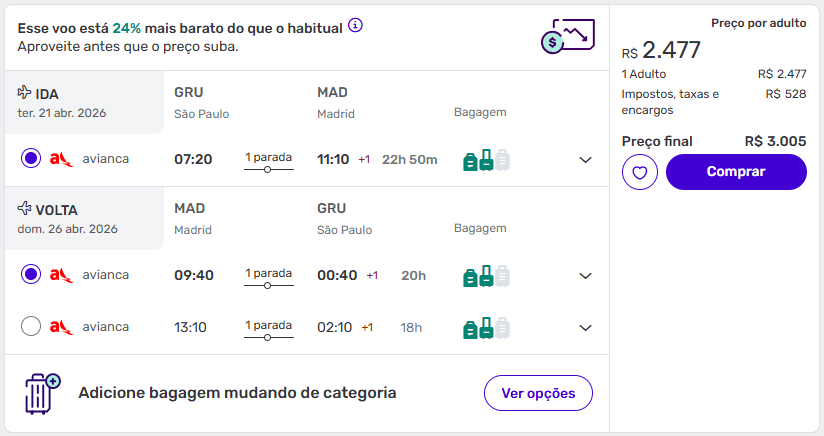Expand details of the 13:10 return flight

click(586, 328)
